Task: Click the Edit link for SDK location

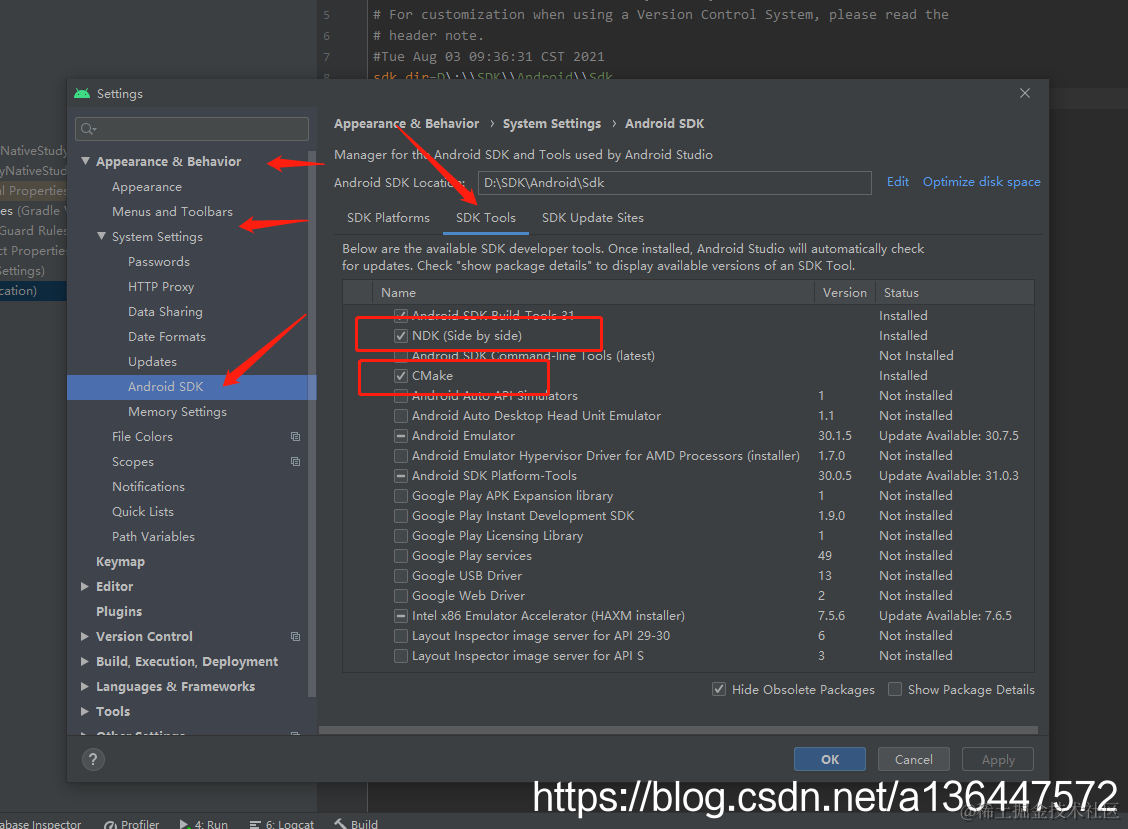Action: pyautogui.click(x=898, y=182)
